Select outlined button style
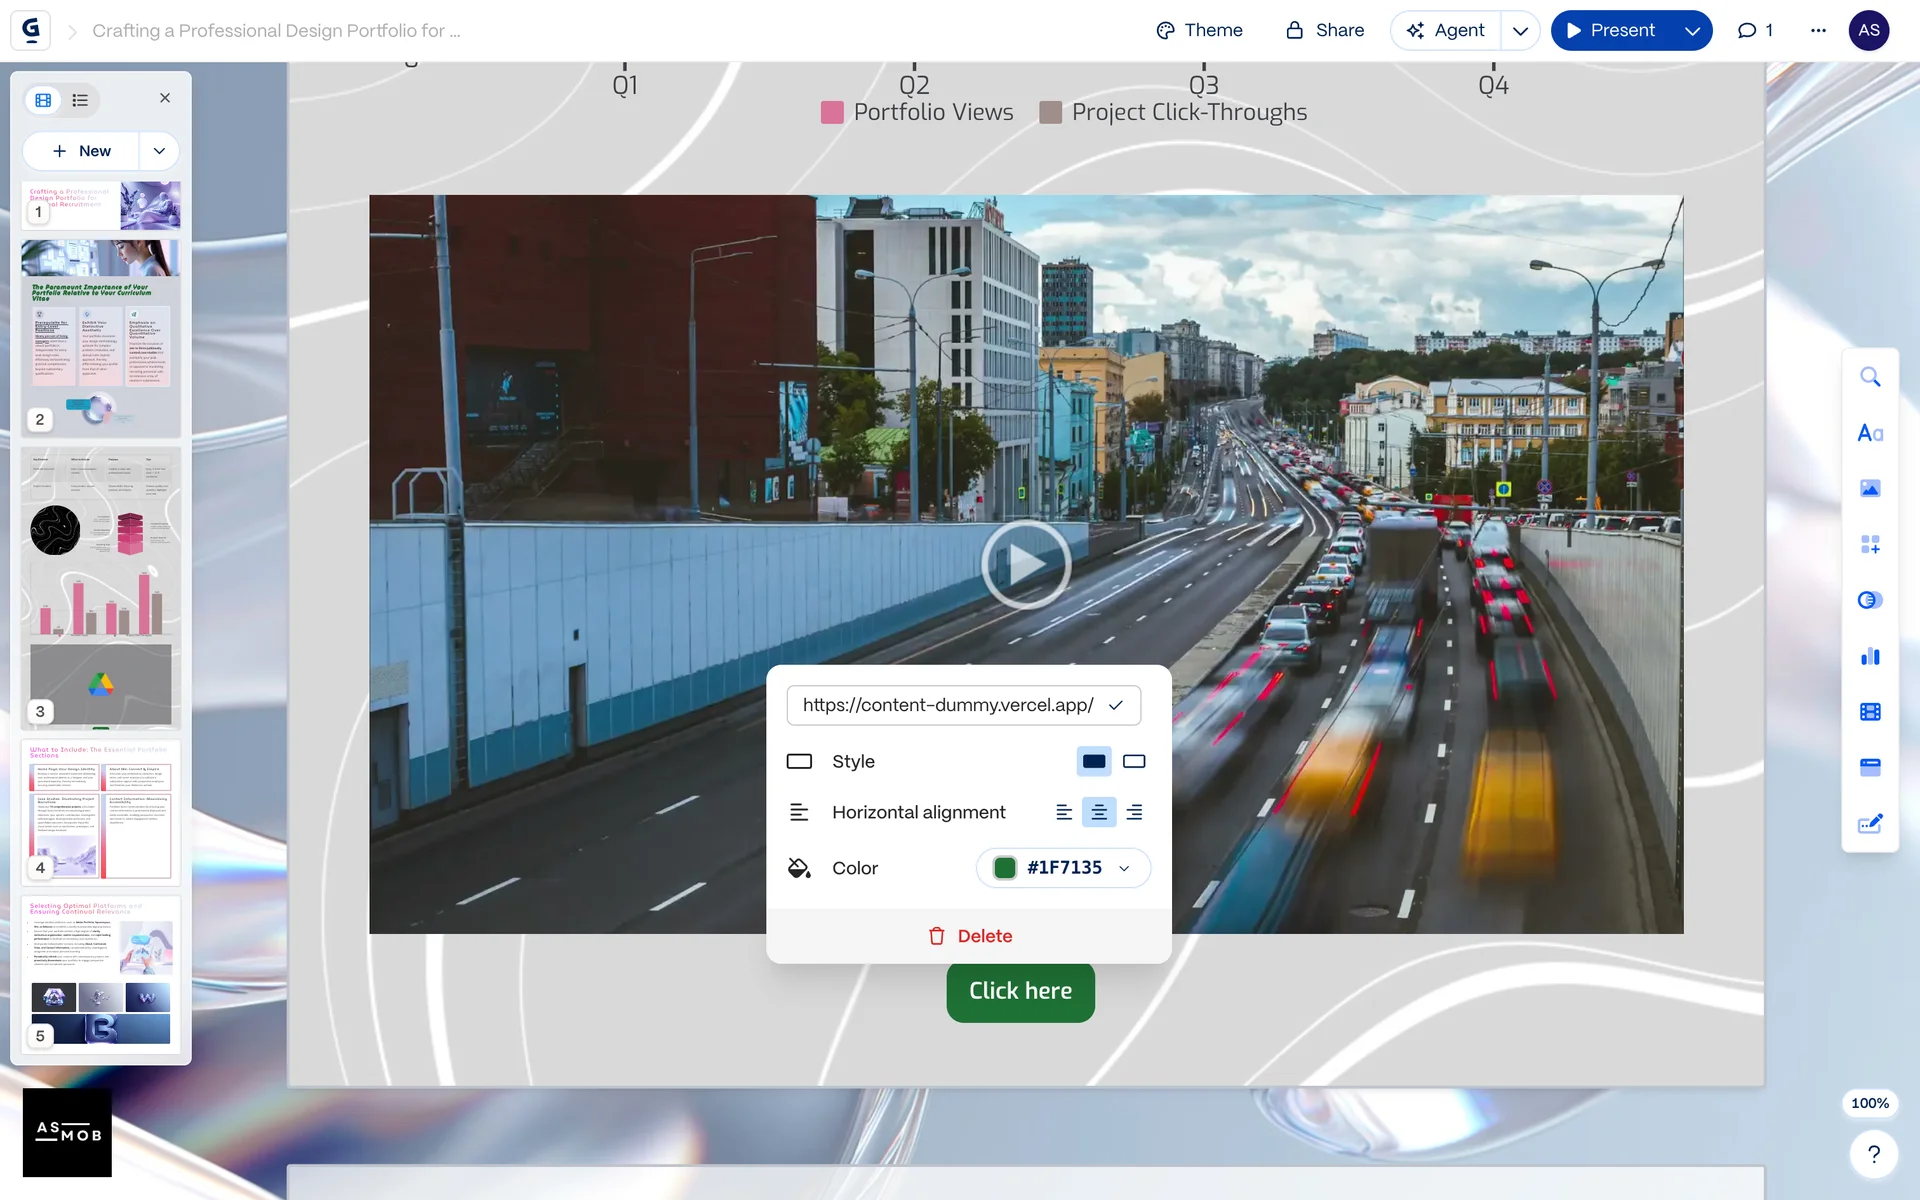Image resolution: width=1920 pixels, height=1200 pixels. [1134, 761]
